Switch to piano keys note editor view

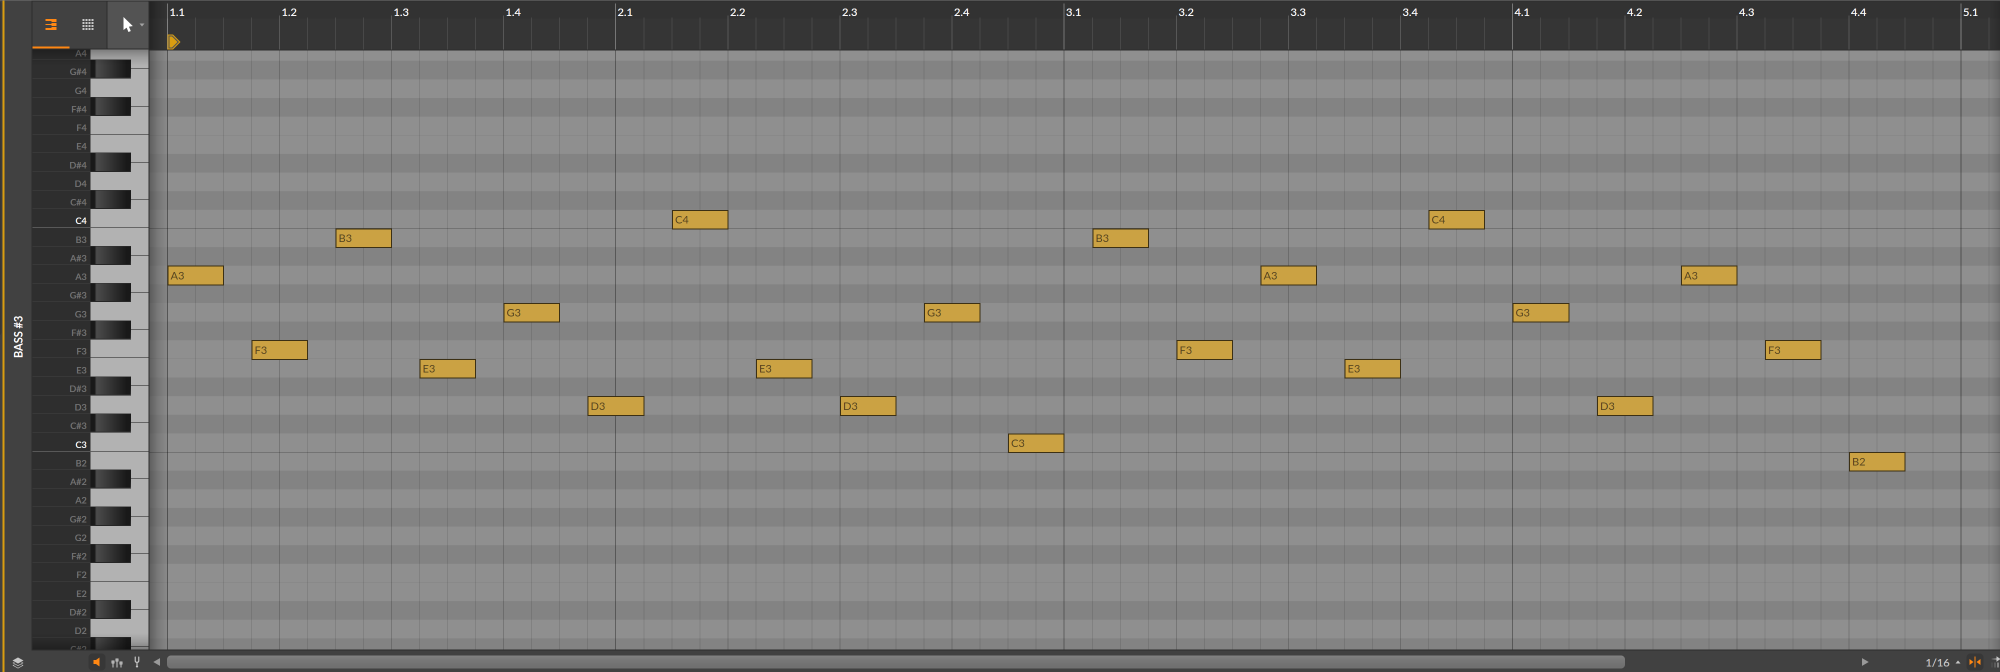point(50,25)
